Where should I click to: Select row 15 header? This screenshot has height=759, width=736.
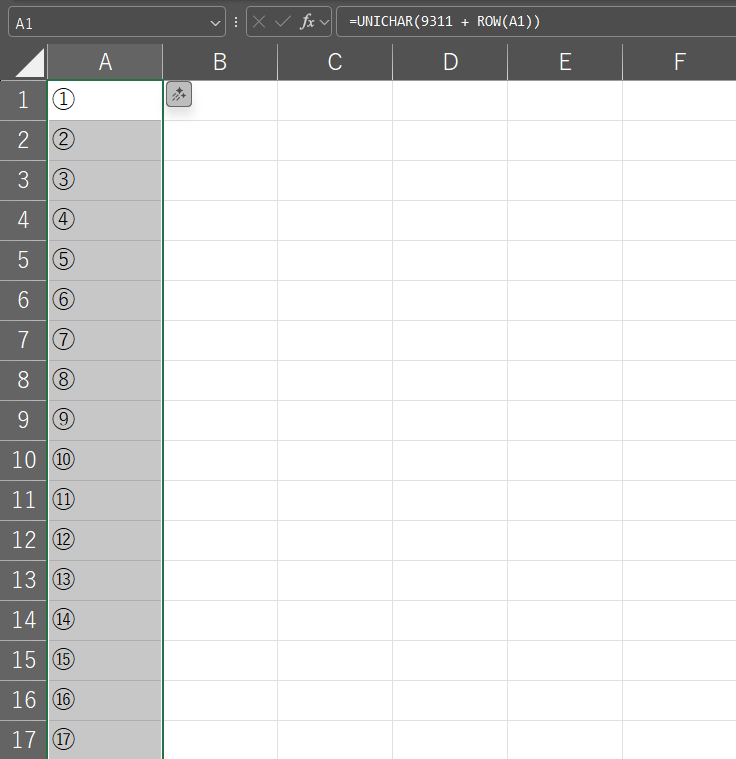pyautogui.click(x=23, y=660)
